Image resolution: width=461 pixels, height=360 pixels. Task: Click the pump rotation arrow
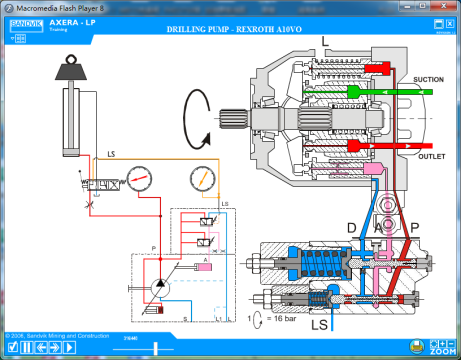tap(197, 119)
